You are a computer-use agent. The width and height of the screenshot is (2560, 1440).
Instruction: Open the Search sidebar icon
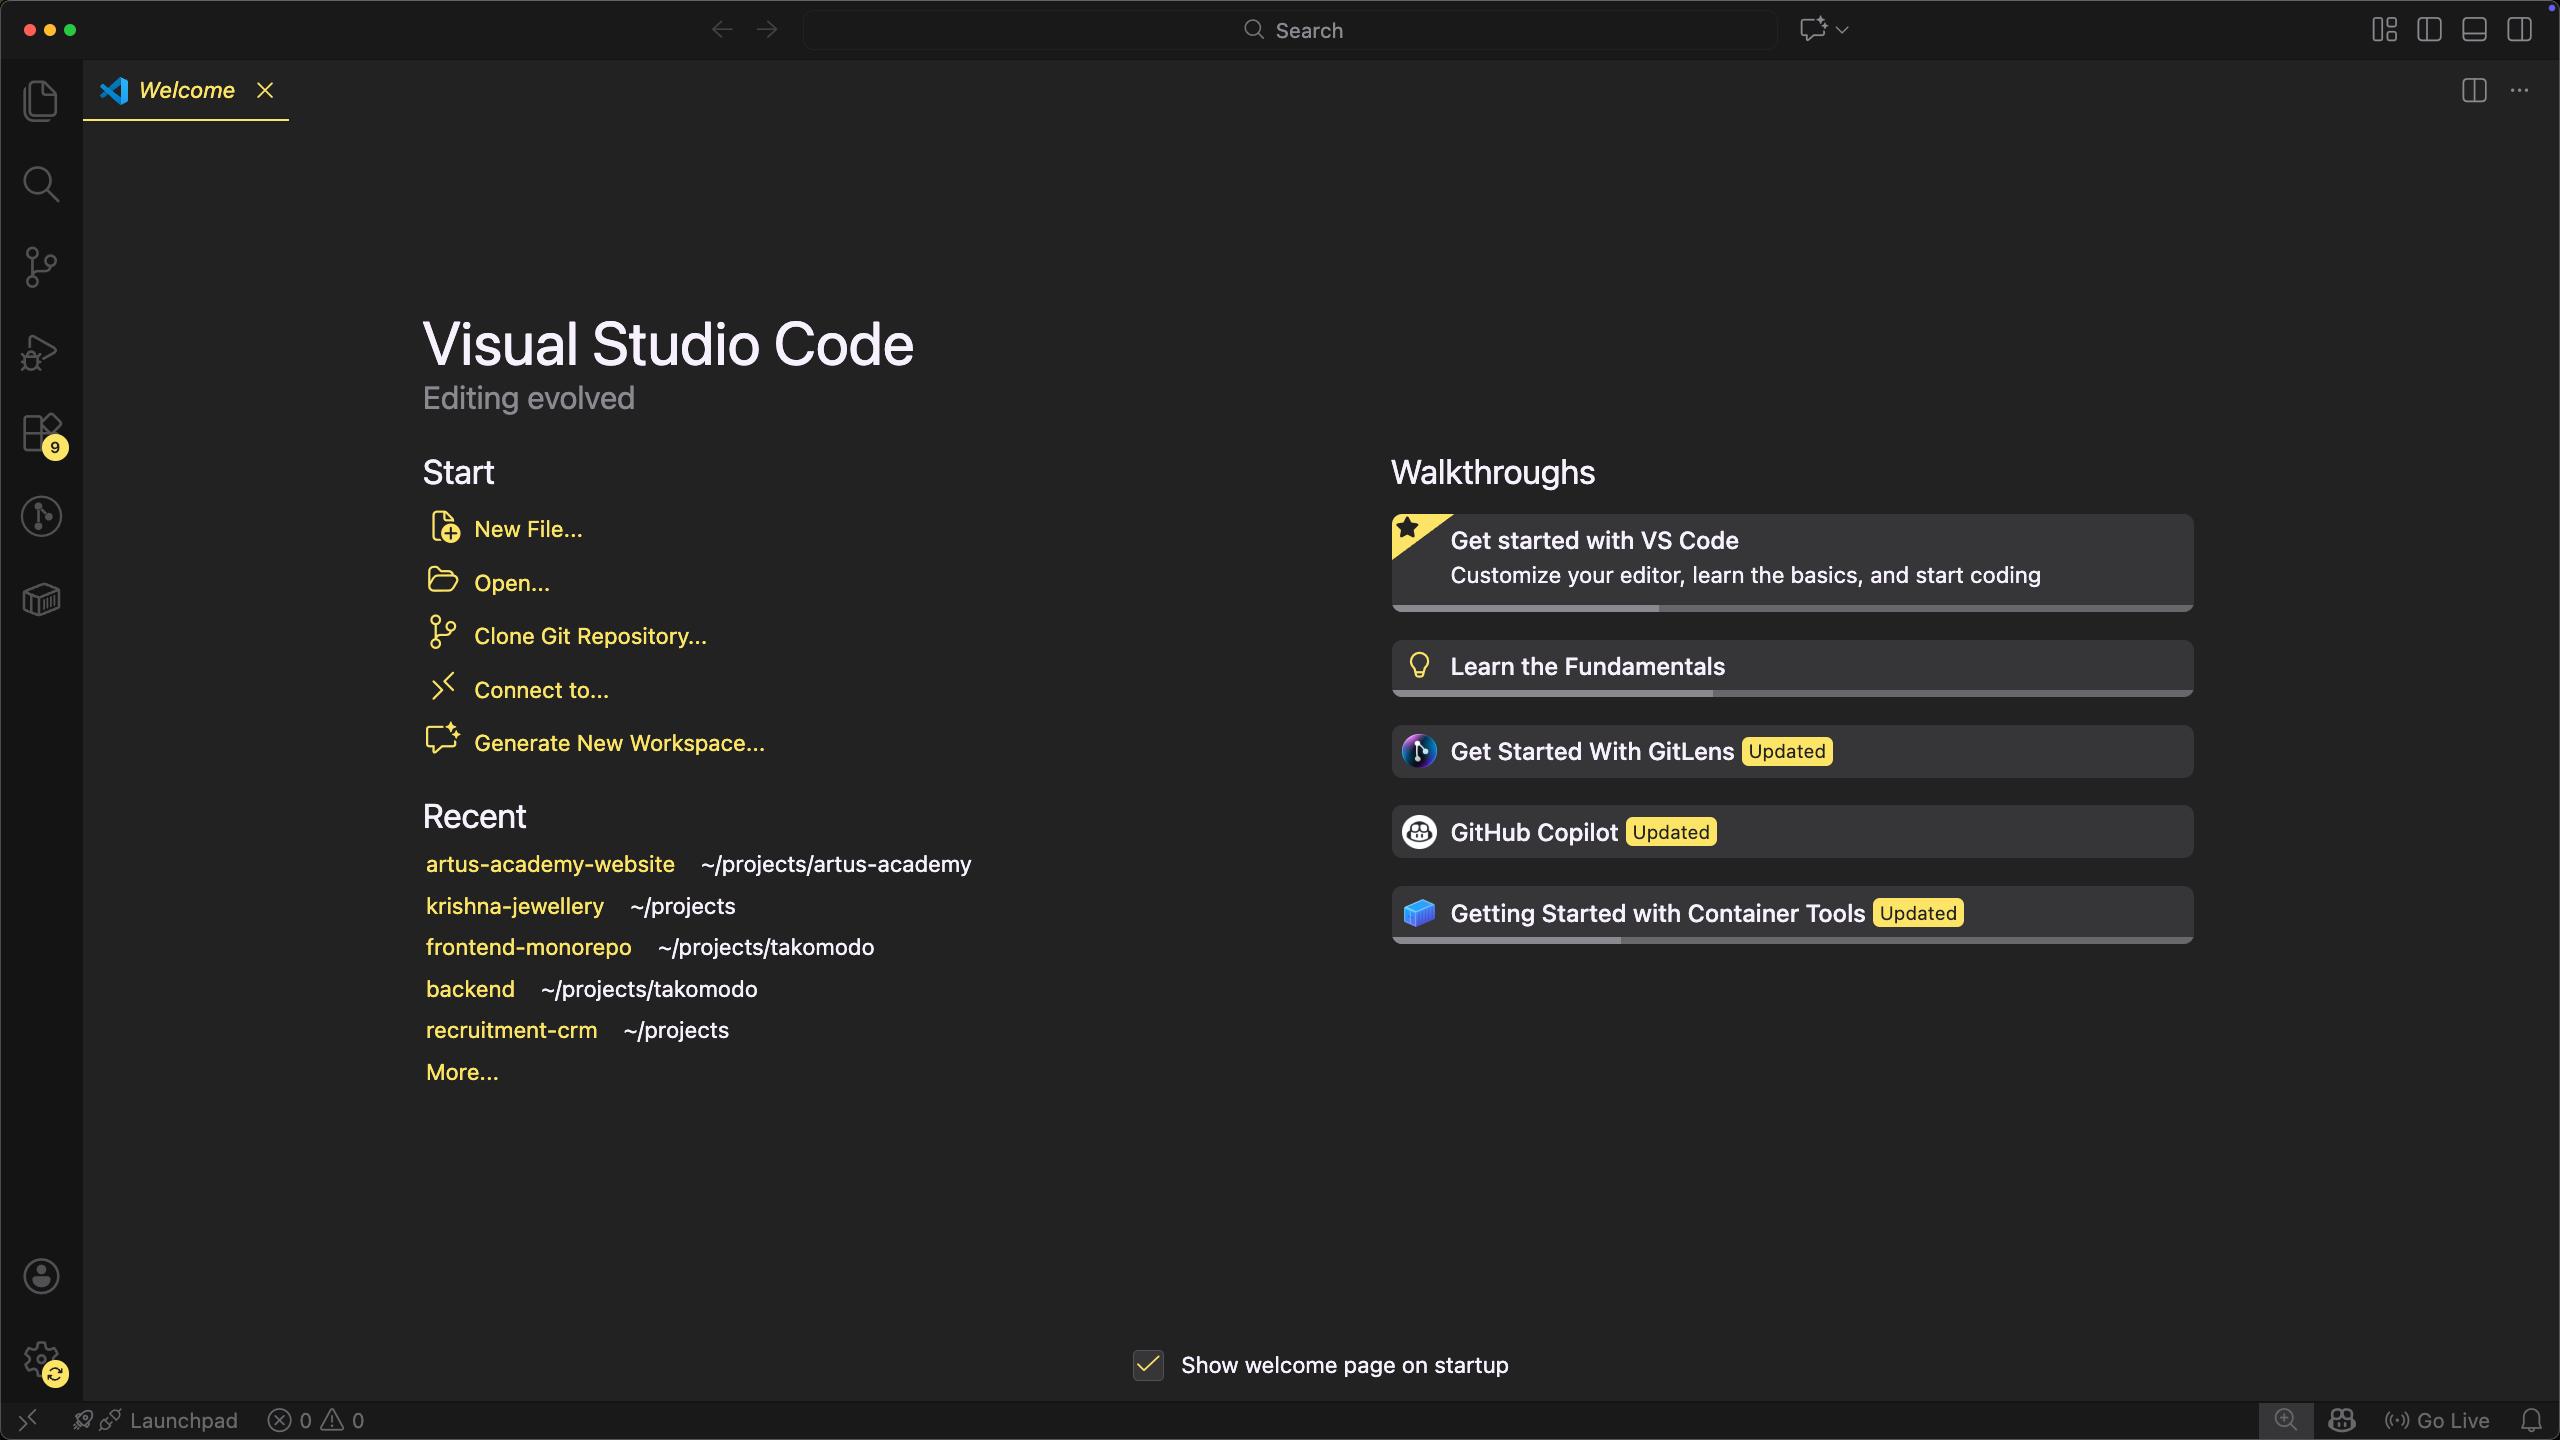click(40, 183)
